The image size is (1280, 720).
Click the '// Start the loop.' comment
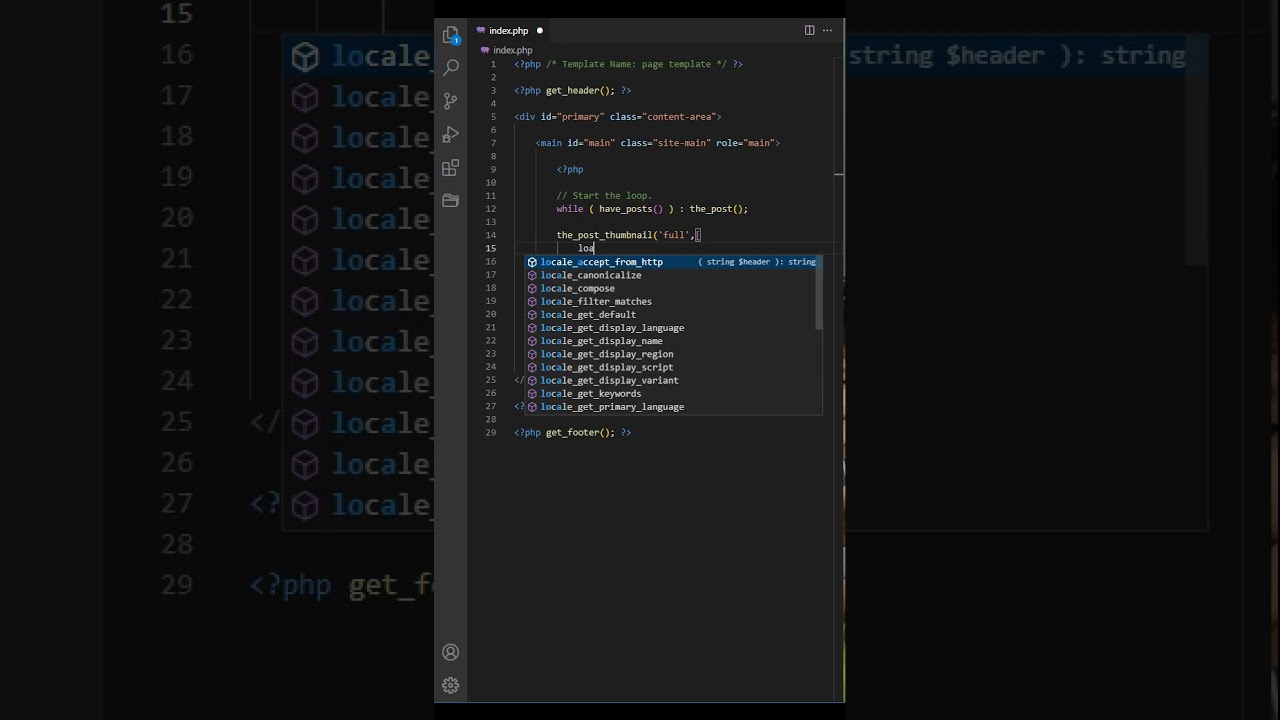coord(604,196)
